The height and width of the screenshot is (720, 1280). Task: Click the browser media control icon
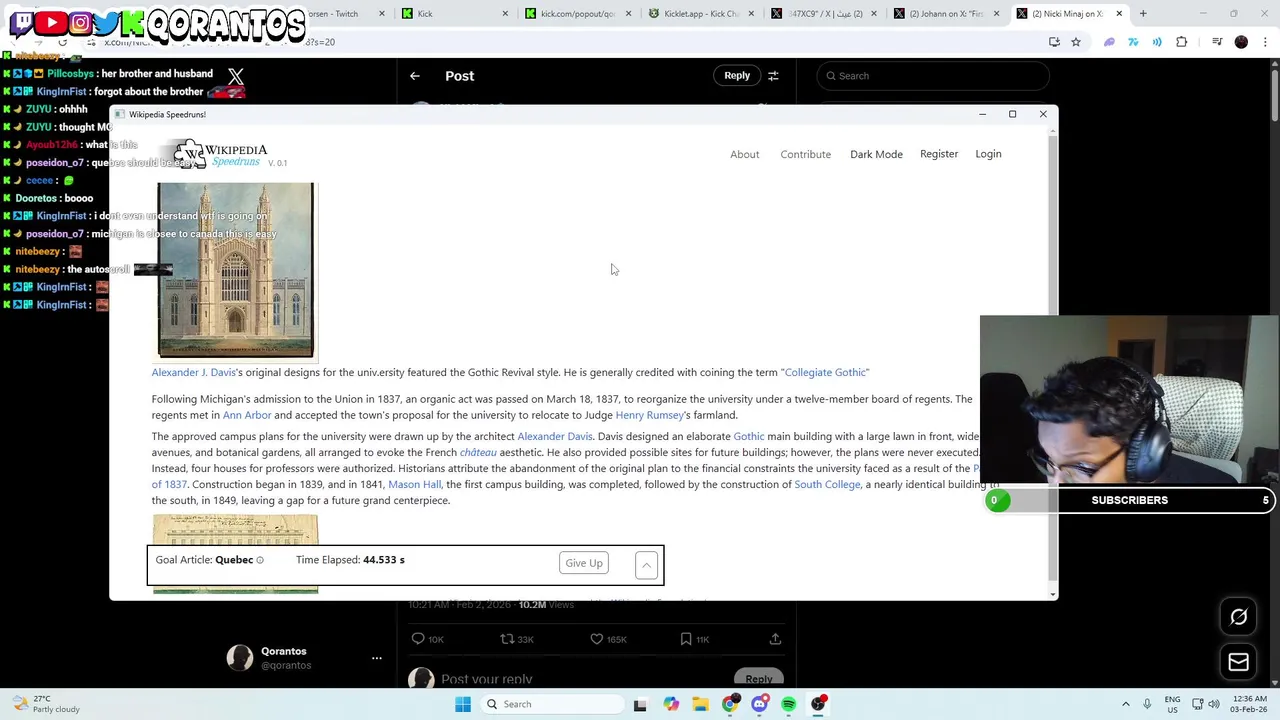pos(1217,42)
